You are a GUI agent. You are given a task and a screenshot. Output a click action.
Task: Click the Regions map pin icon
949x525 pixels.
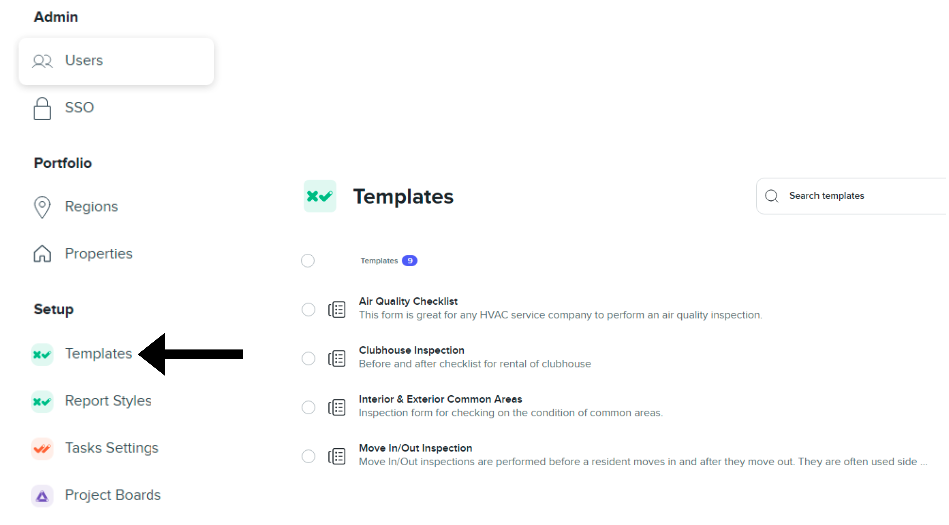click(x=42, y=207)
